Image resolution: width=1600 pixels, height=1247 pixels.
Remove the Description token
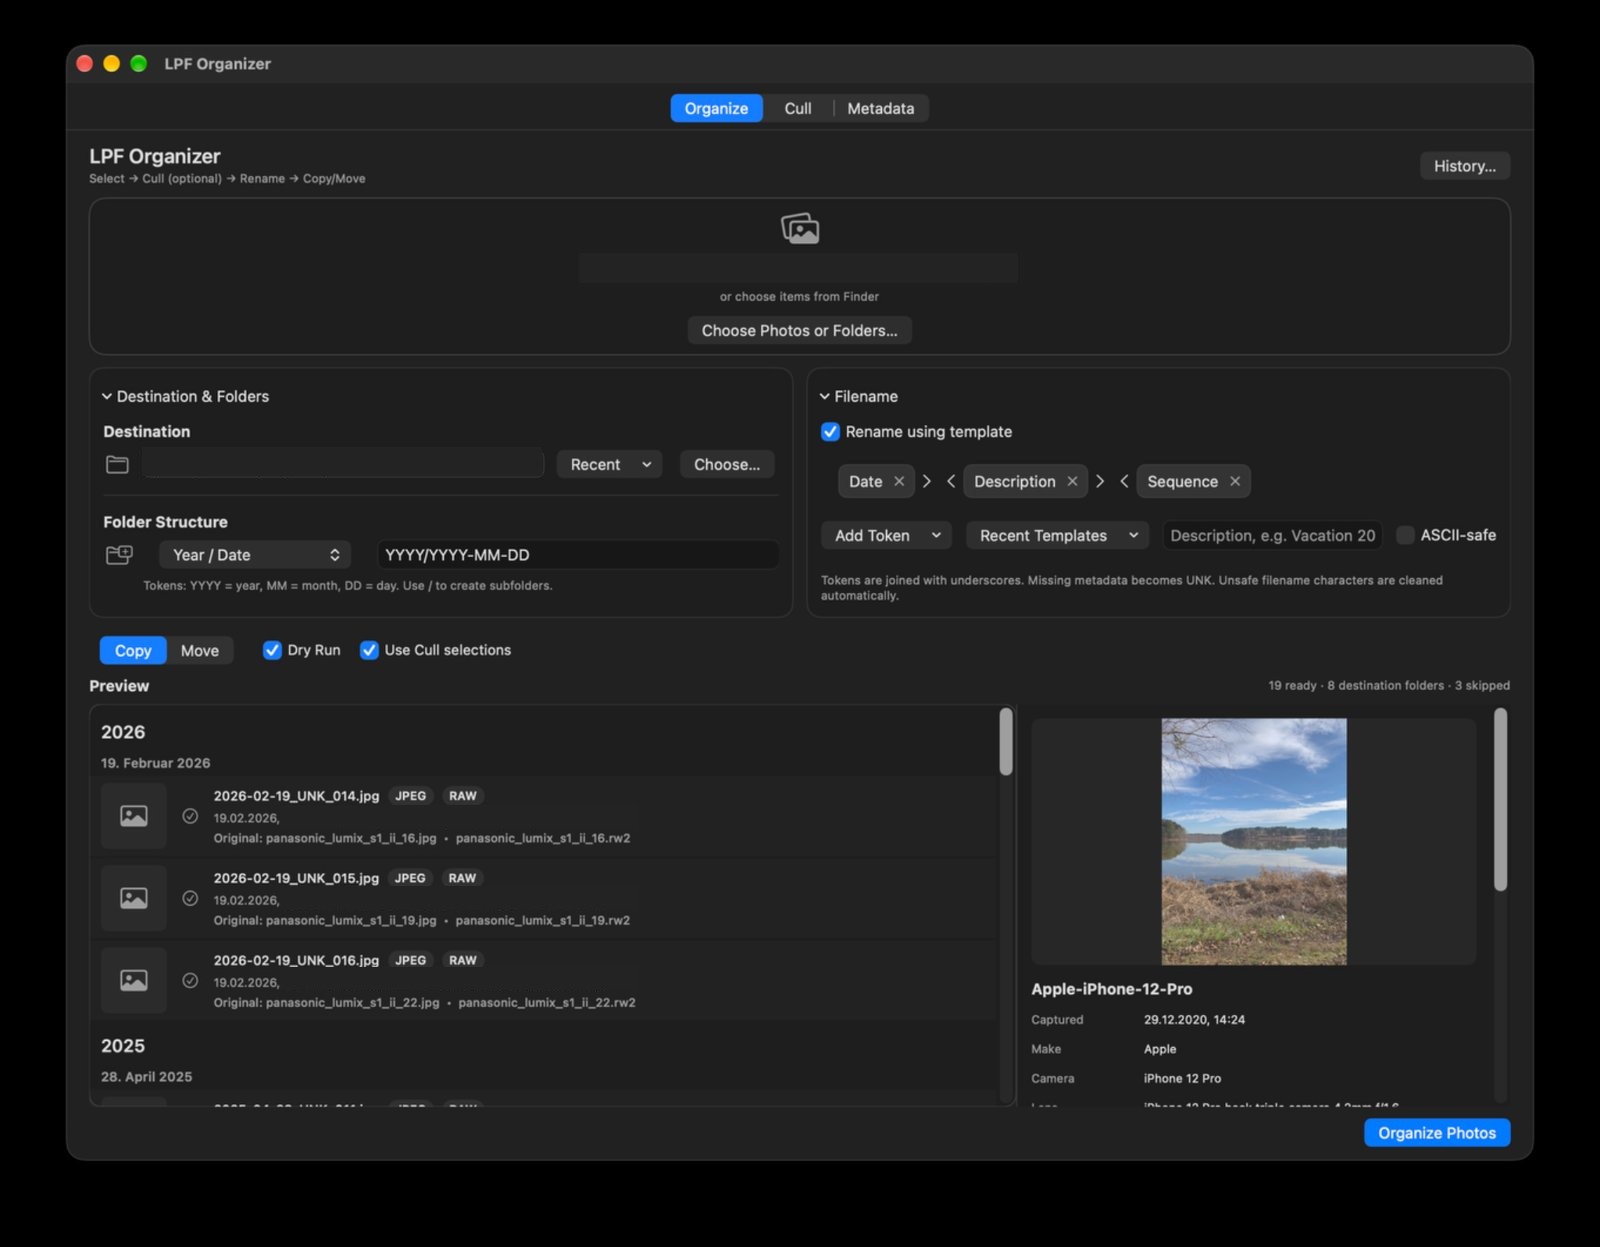[1072, 481]
